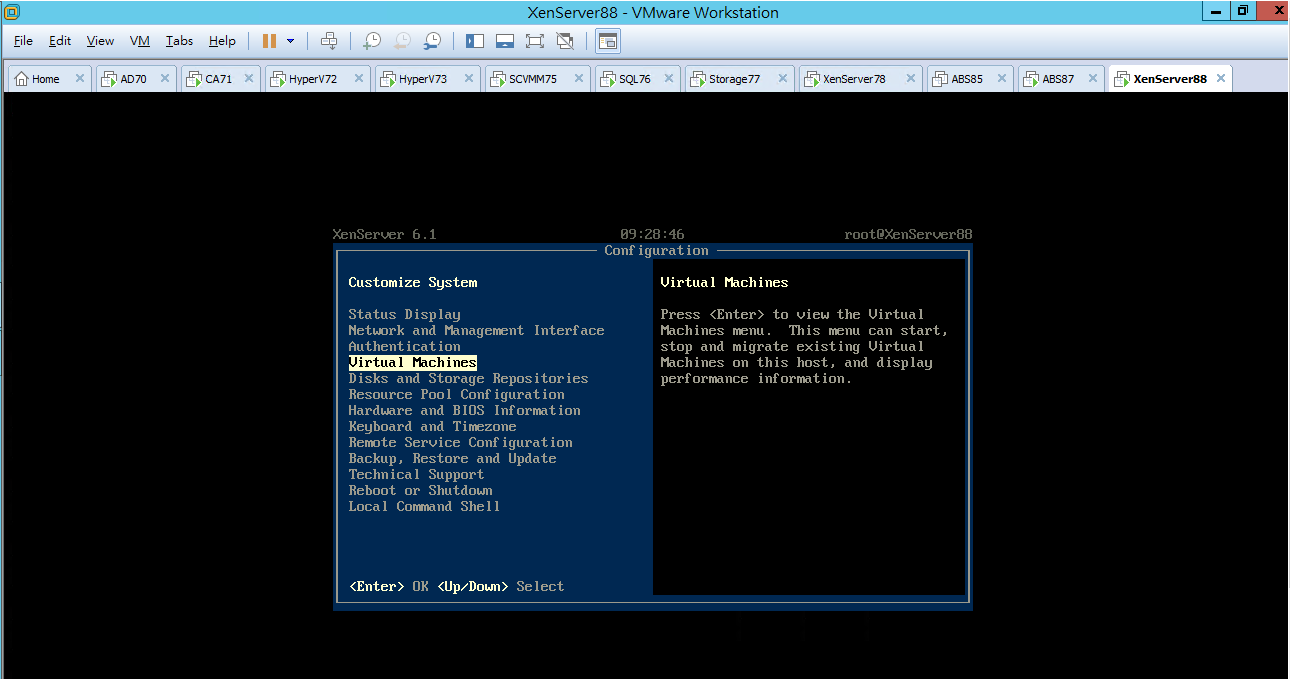The width and height of the screenshot is (1290, 679).
Task: Select 'Network and Management Interface' entry
Action: (x=476, y=330)
